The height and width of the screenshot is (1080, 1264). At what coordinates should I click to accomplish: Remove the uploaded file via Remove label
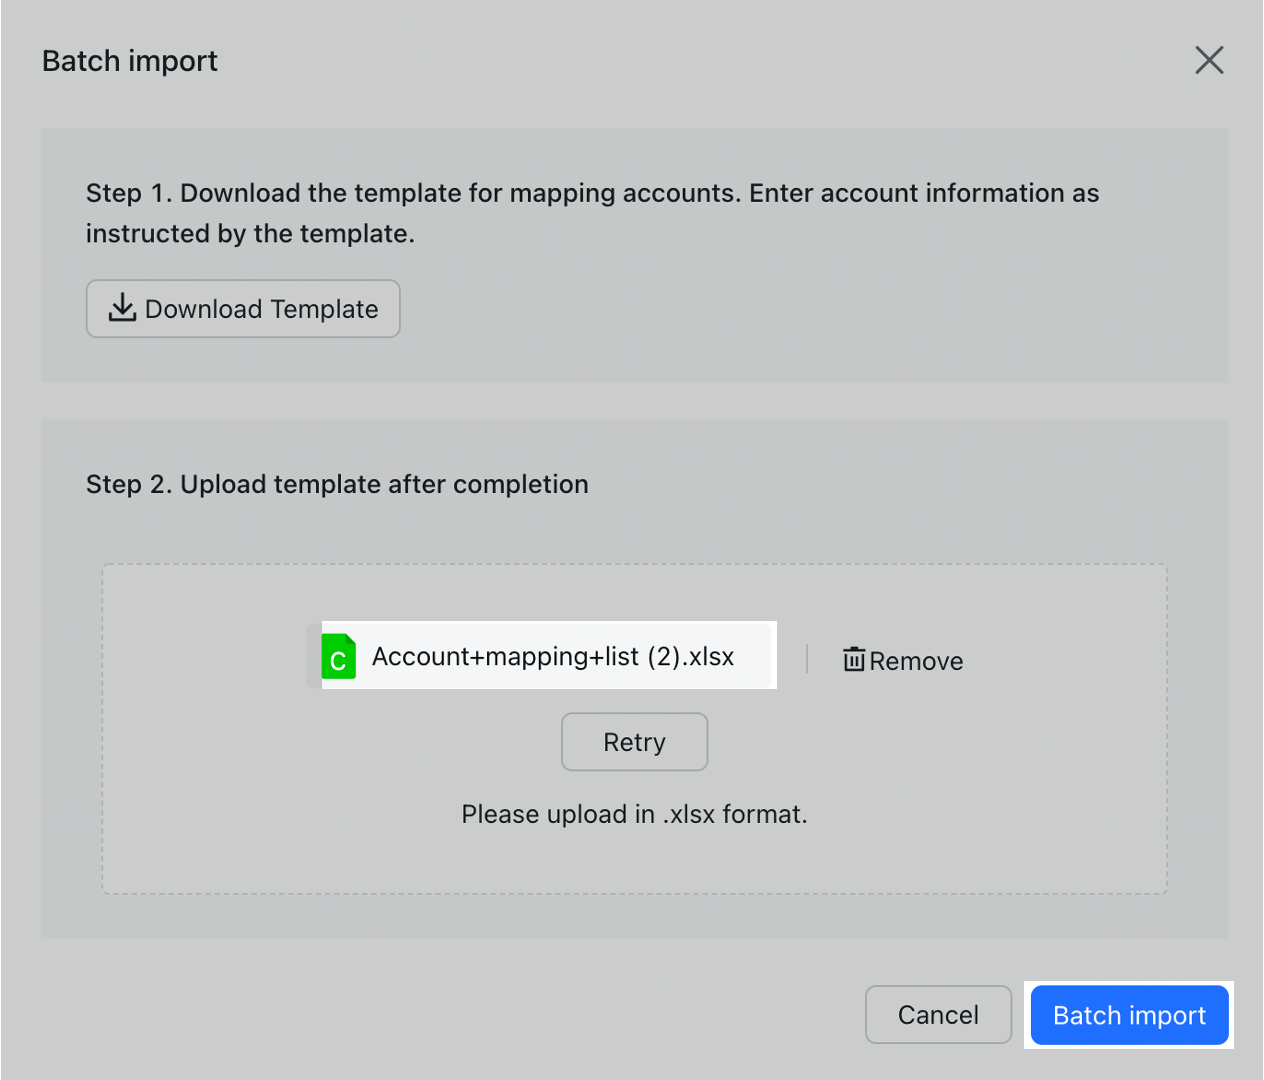tap(916, 661)
